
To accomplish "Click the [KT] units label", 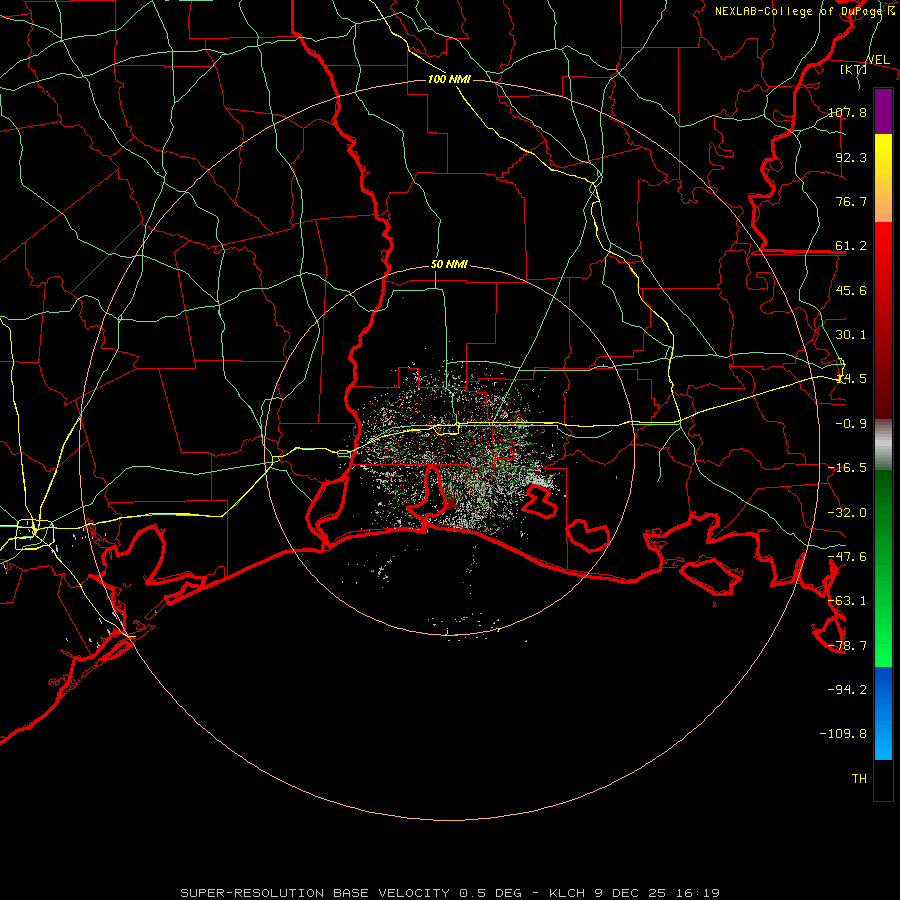I will click(x=854, y=69).
